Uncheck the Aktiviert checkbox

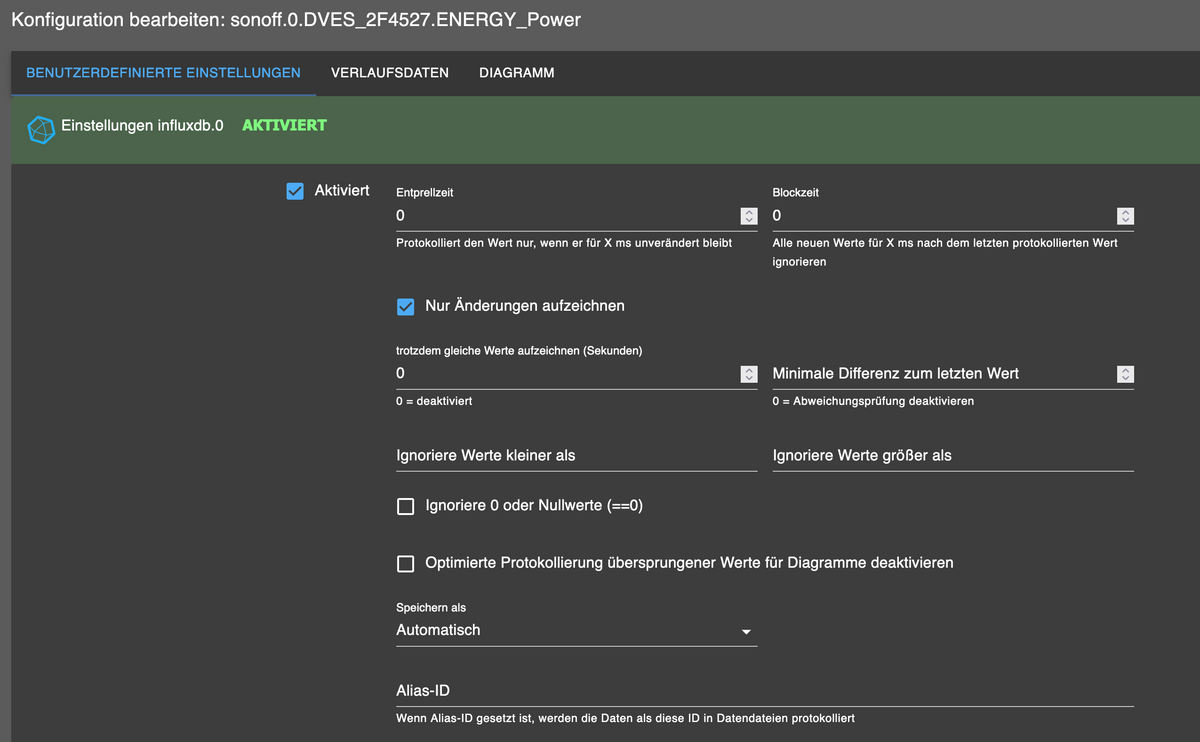tap(295, 191)
